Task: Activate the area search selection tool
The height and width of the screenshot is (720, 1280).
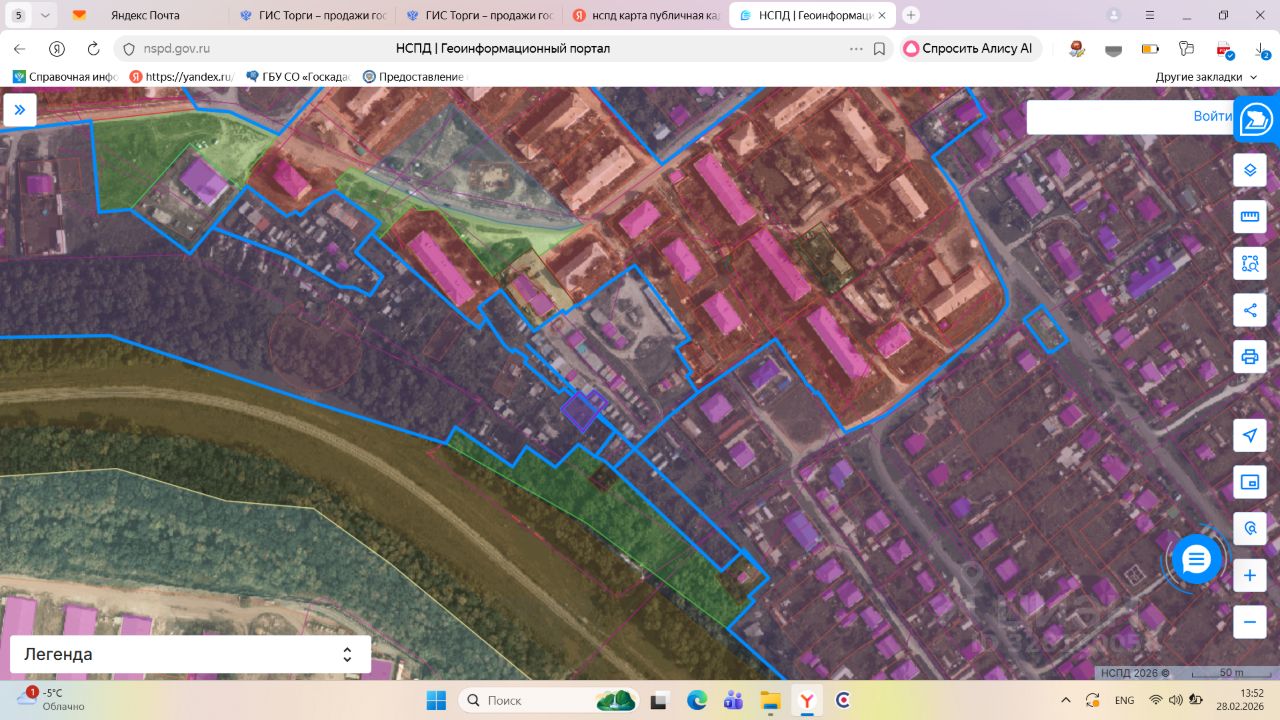Action: coord(1249,264)
